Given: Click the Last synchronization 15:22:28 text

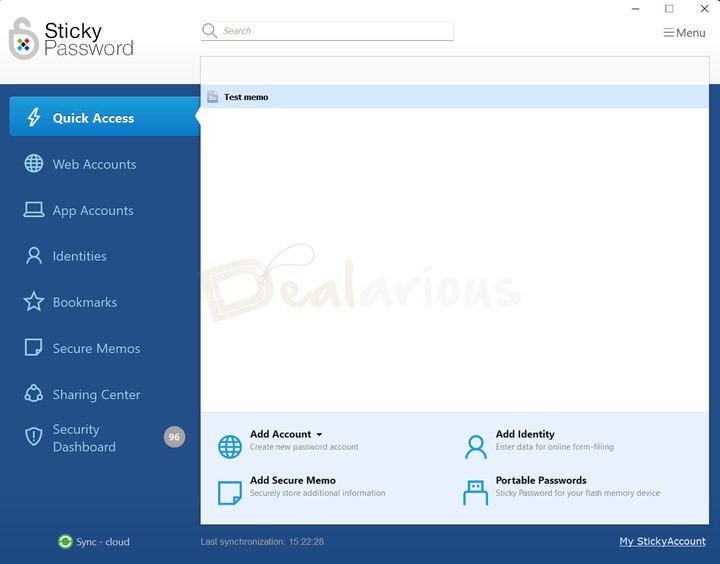Looking at the screenshot, I should pos(262,542).
